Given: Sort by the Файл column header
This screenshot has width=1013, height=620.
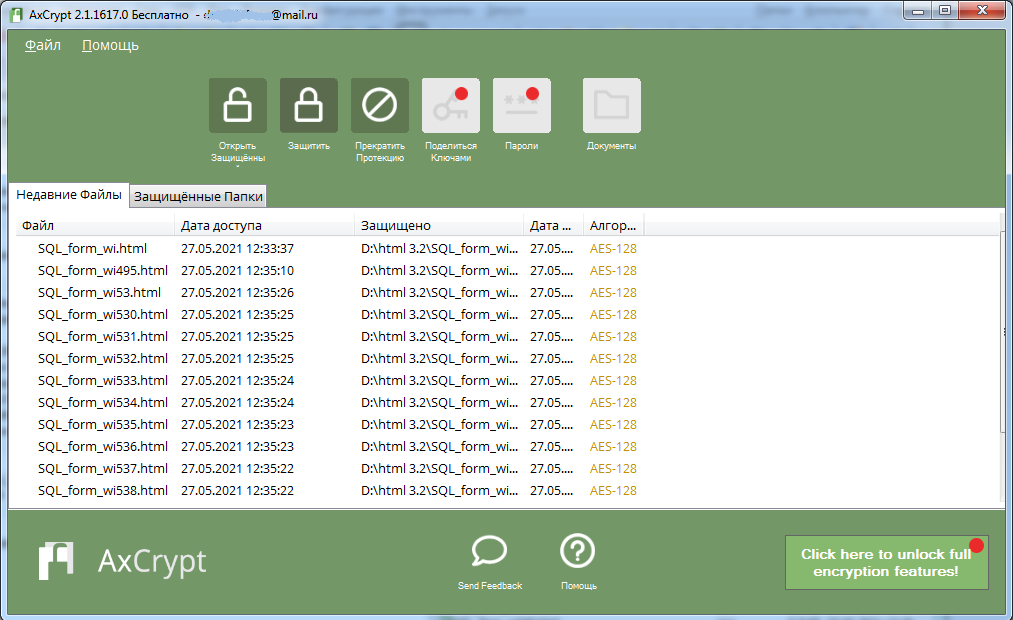Looking at the screenshot, I should 95,225.
